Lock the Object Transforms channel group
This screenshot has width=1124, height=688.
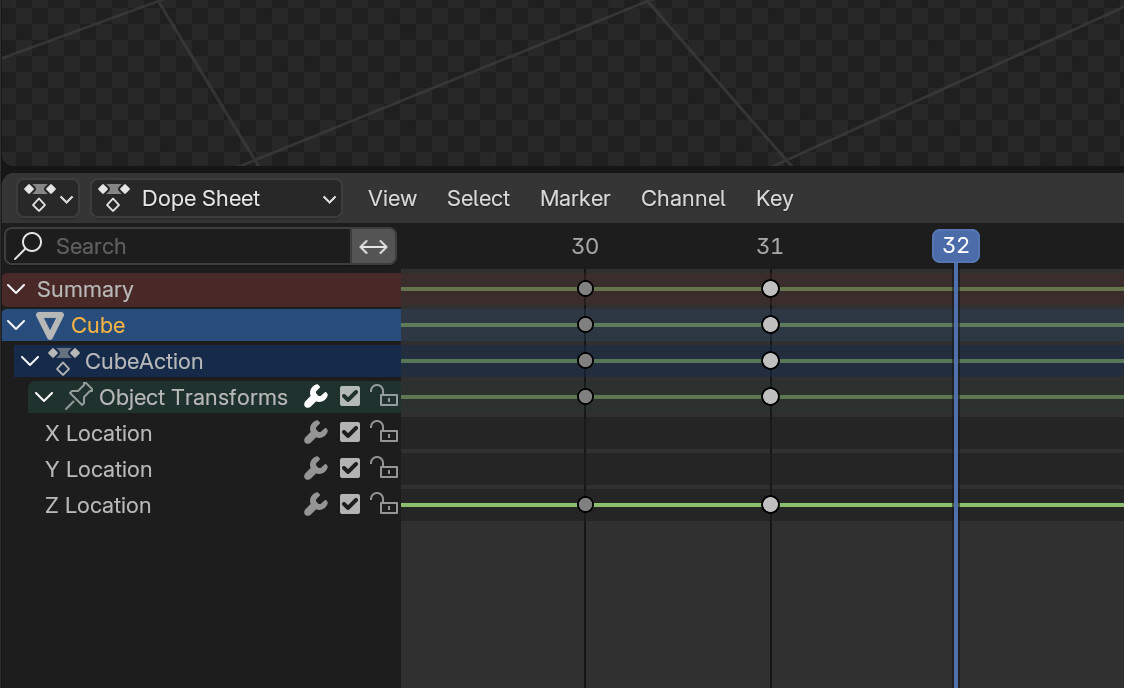tap(384, 396)
